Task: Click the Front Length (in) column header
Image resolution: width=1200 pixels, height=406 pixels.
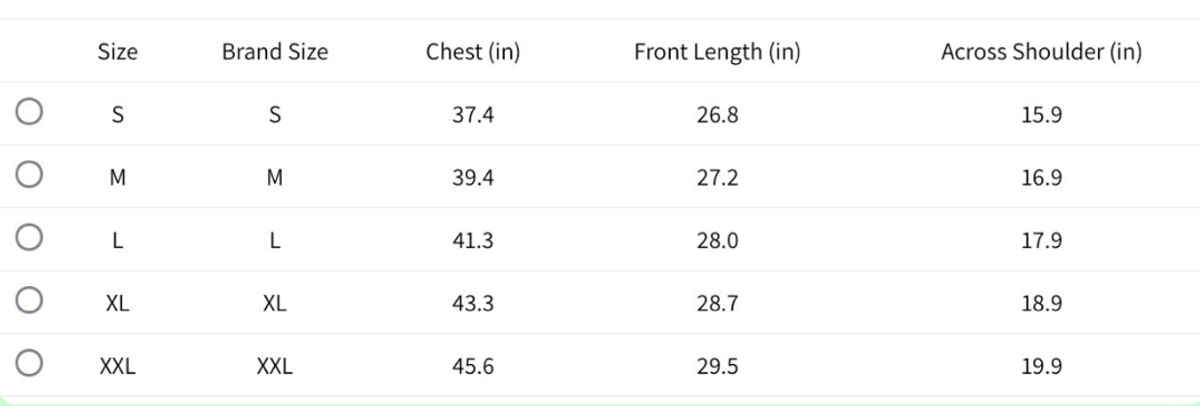Action: [x=717, y=52]
